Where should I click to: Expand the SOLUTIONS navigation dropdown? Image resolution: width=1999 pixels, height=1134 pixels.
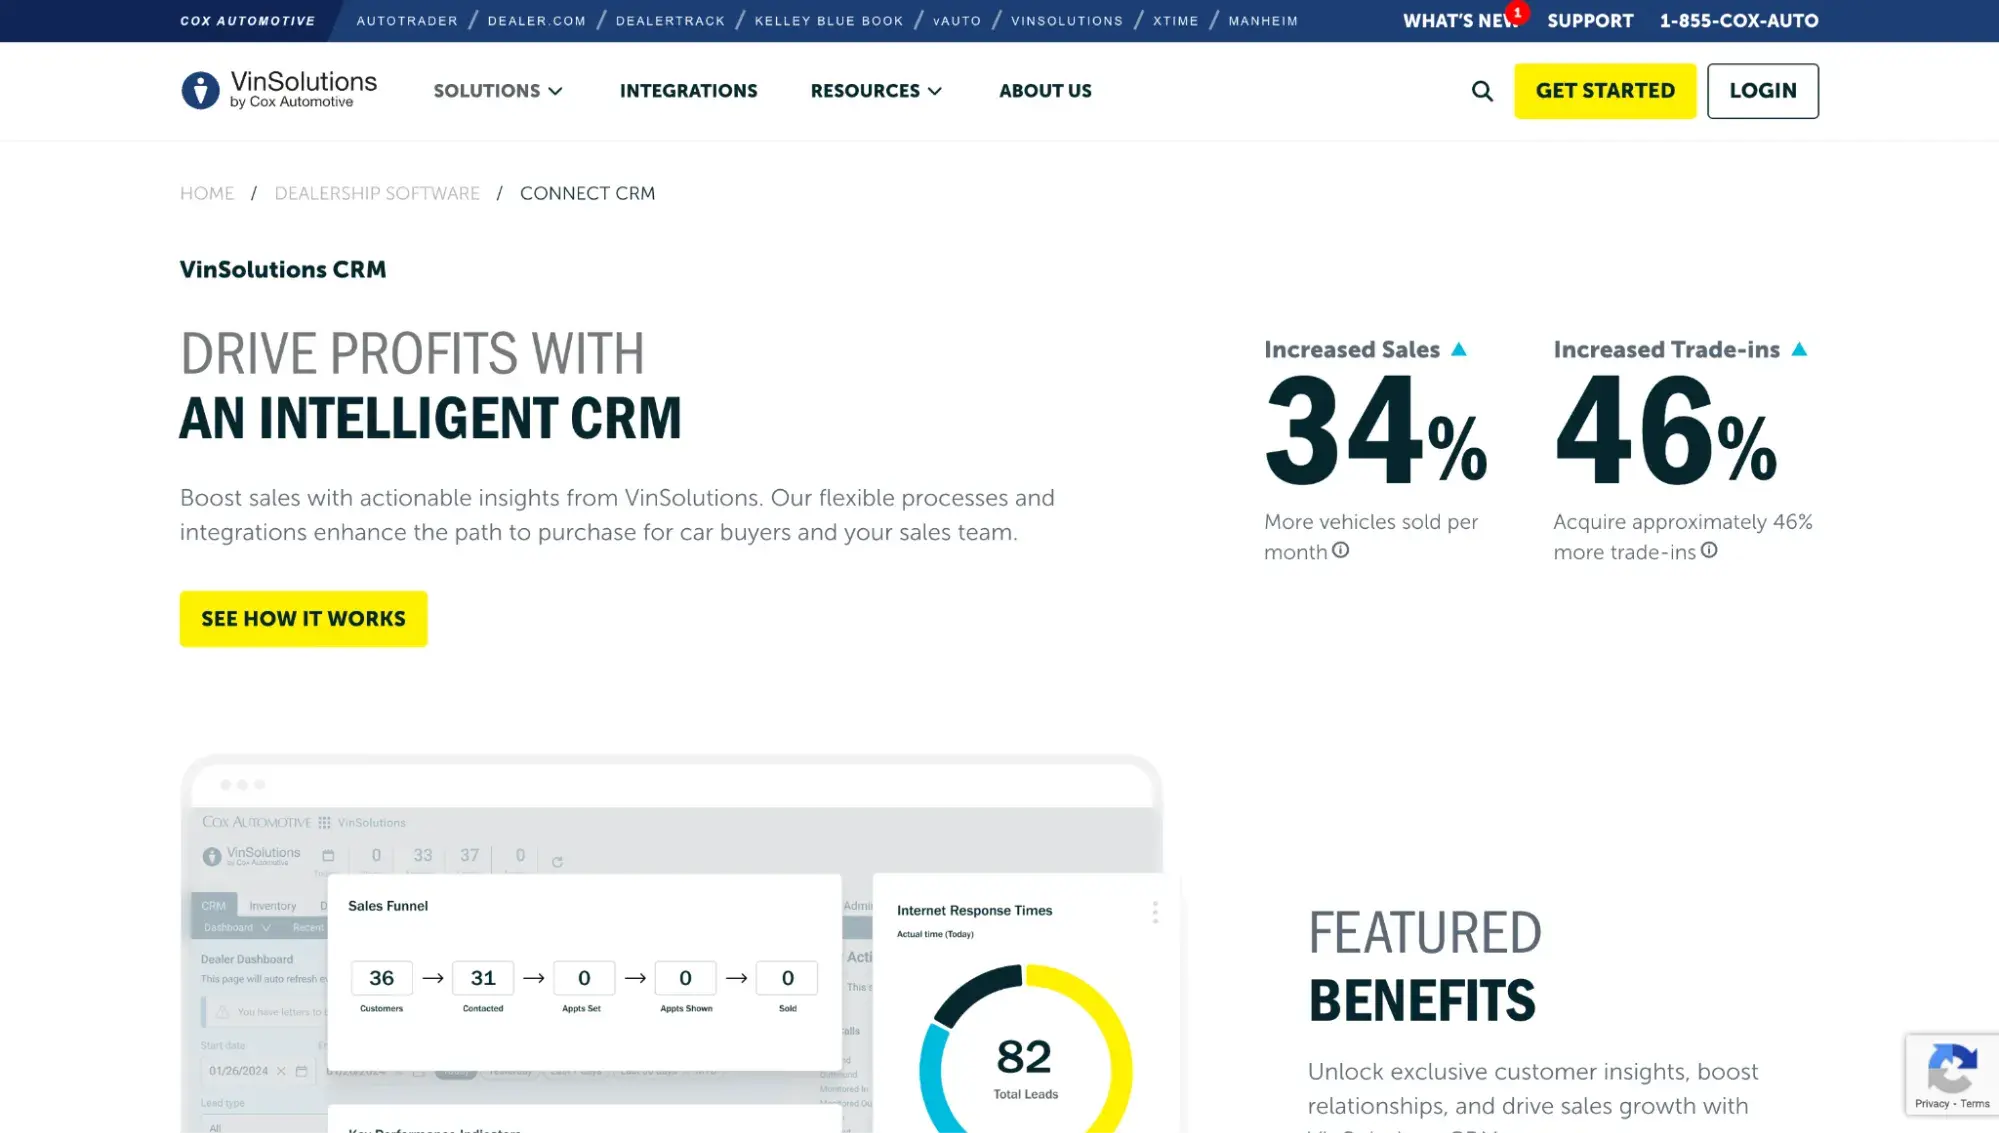(x=498, y=91)
